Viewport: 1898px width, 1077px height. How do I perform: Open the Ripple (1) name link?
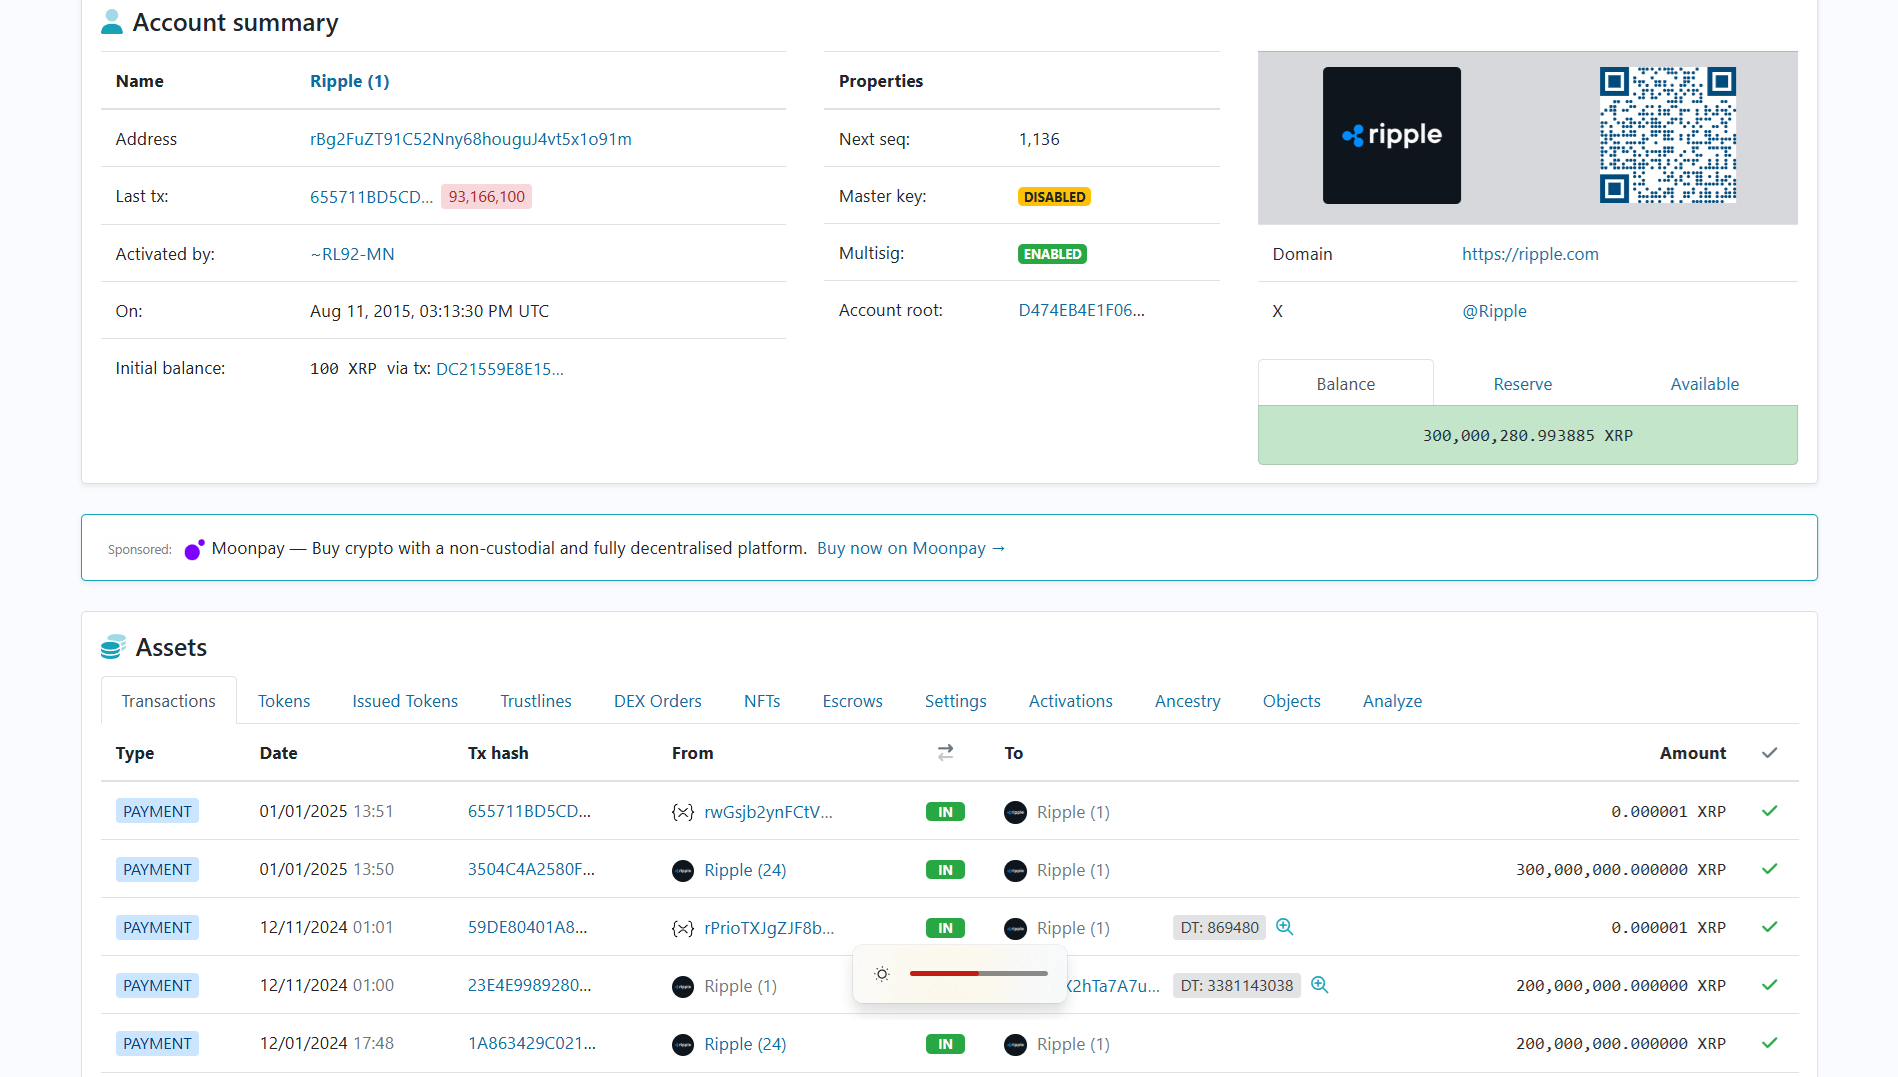click(x=350, y=81)
